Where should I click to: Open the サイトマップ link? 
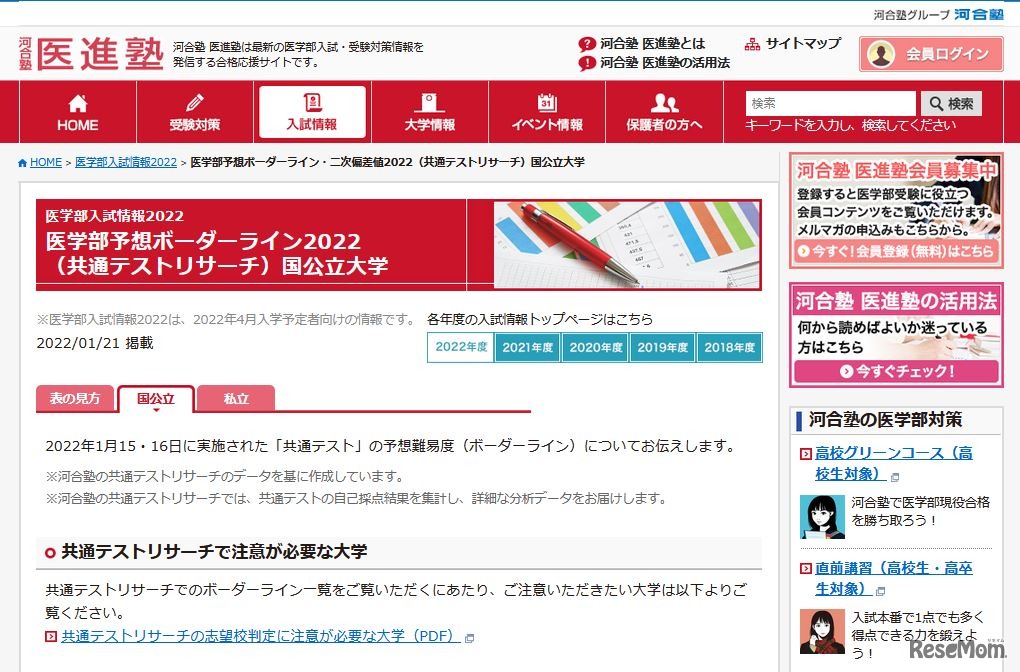803,44
